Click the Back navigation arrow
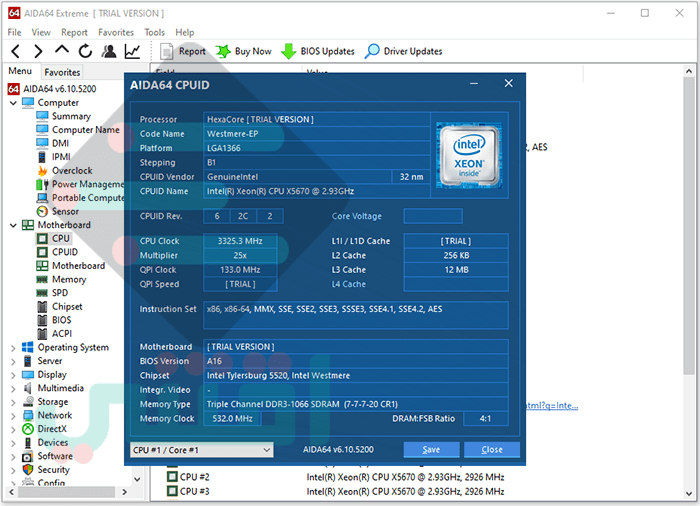Viewport: 700px width, 506px height. coord(16,51)
